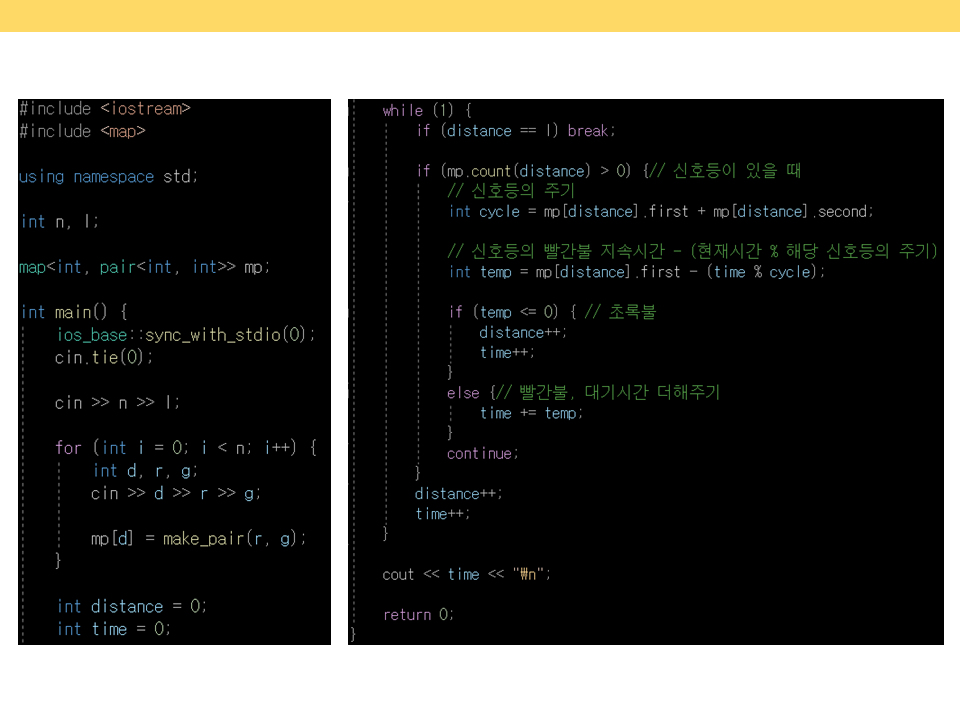The width and height of the screenshot is (960, 720).
Task: Click the 'cin.tie(0);' line
Action: tap(103, 358)
